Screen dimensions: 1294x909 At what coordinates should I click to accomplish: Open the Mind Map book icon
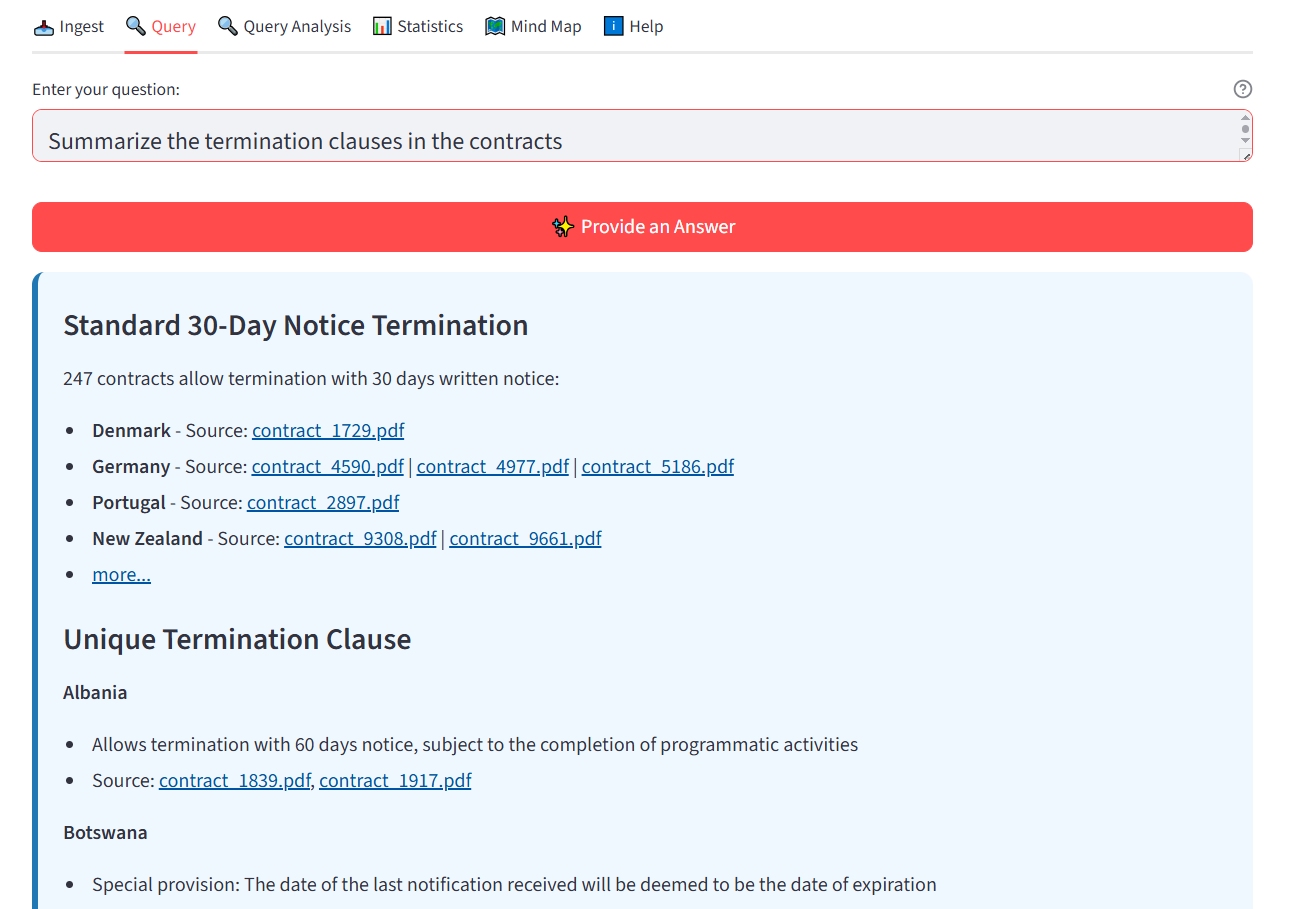click(x=495, y=25)
